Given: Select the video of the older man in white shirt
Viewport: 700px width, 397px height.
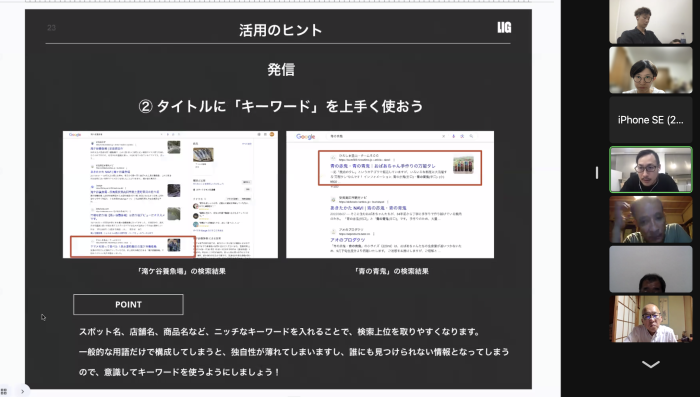Looking at the screenshot, I should click(x=650, y=319).
